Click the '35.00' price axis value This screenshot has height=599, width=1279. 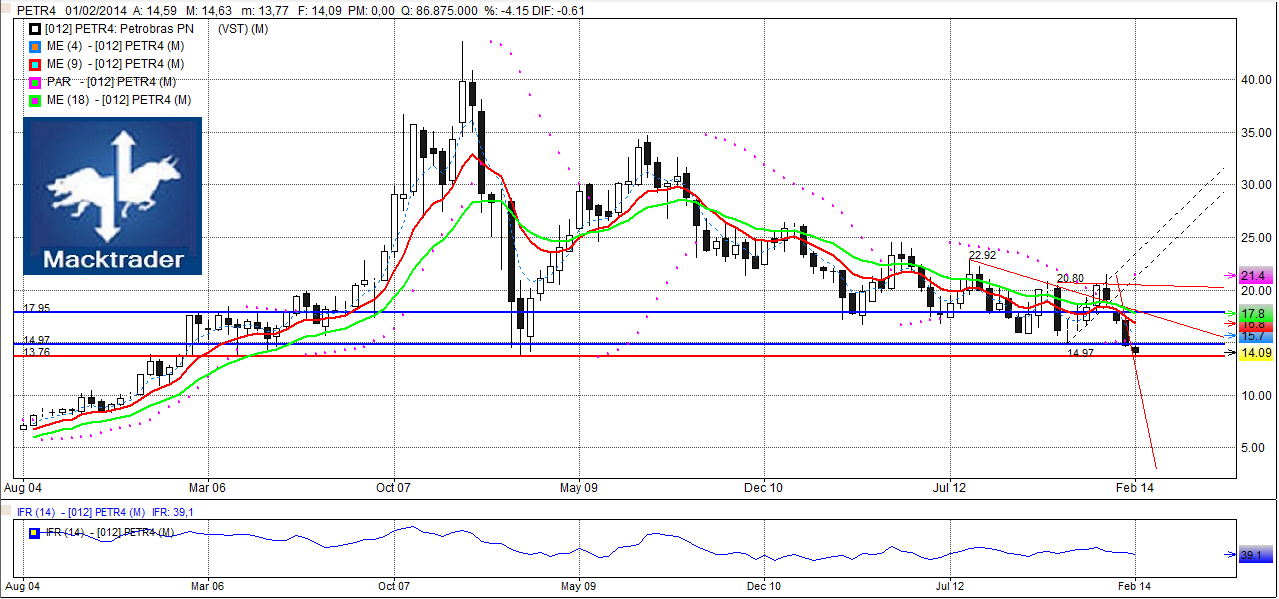coord(1255,132)
